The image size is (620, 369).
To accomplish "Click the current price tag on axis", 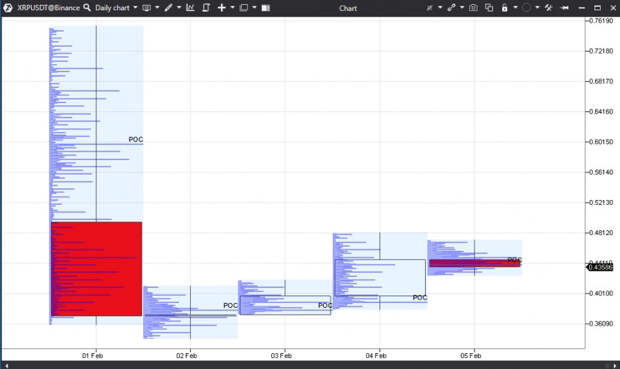I will tap(600, 267).
